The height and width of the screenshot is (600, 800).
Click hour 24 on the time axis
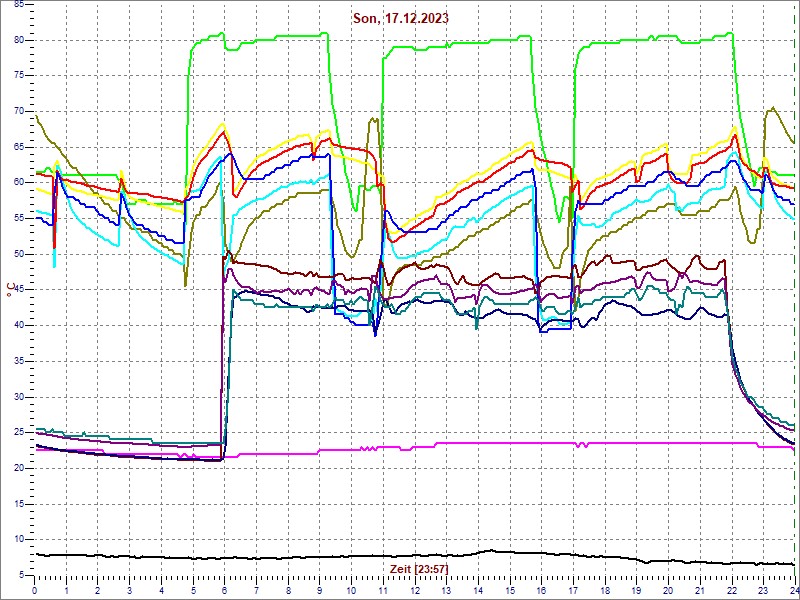point(794,589)
